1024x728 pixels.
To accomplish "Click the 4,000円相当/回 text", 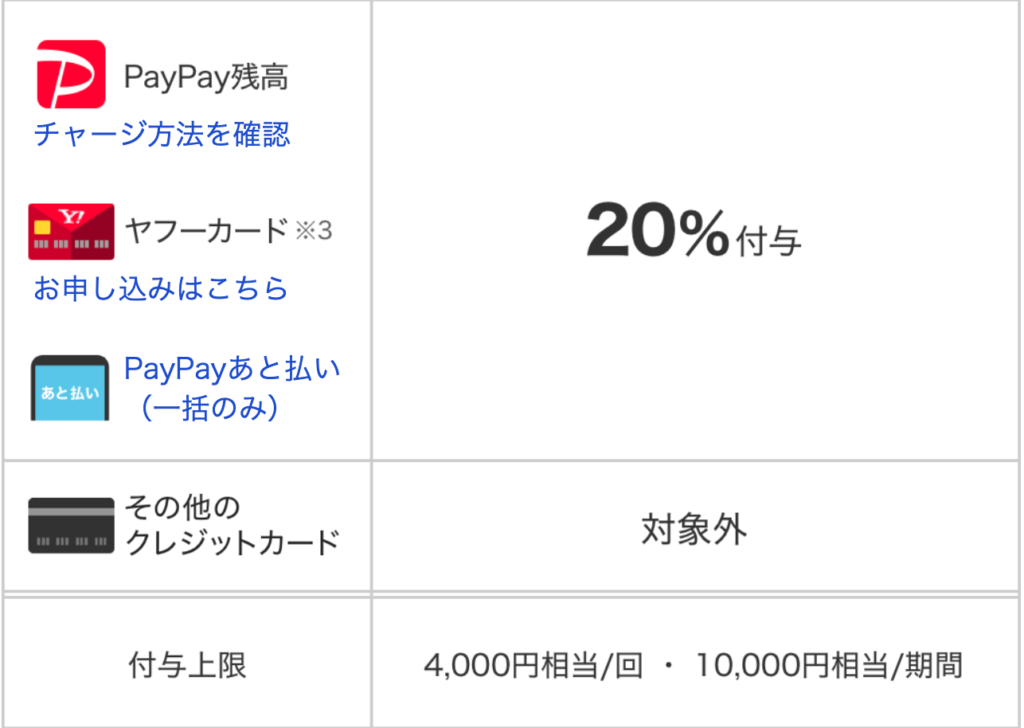I will click(534, 666).
